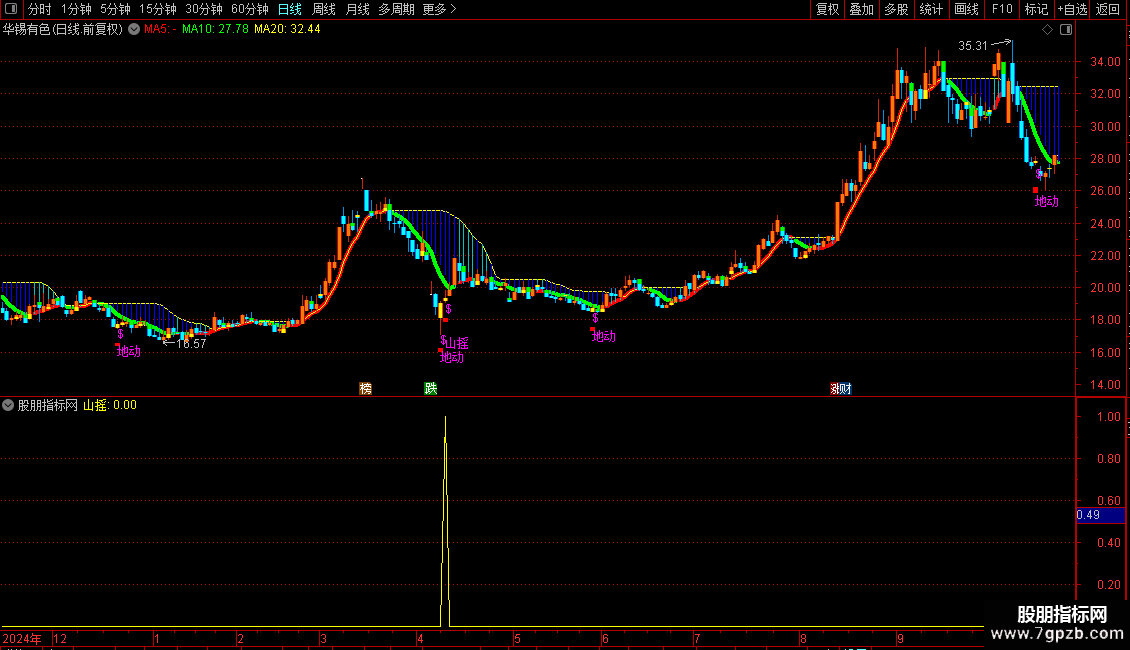The image size is (1130, 650).
Task: Click the 山摇 signal label on chart
Action: pyautogui.click(x=457, y=343)
